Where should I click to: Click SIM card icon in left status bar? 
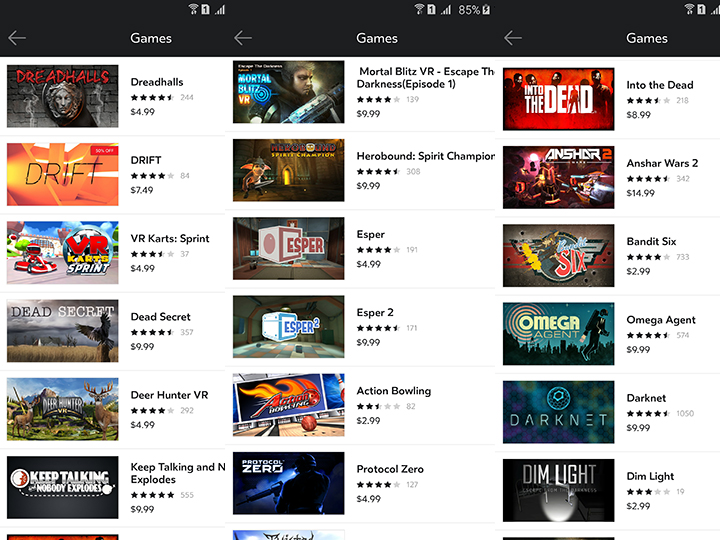coord(205,9)
